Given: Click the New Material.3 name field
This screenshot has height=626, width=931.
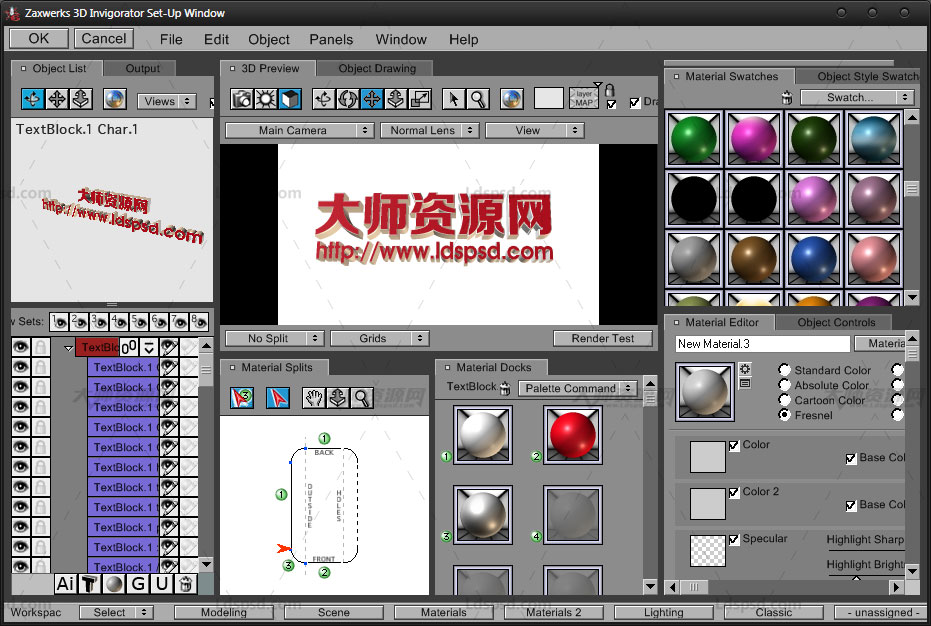Looking at the screenshot, I should tap(762, 344).
